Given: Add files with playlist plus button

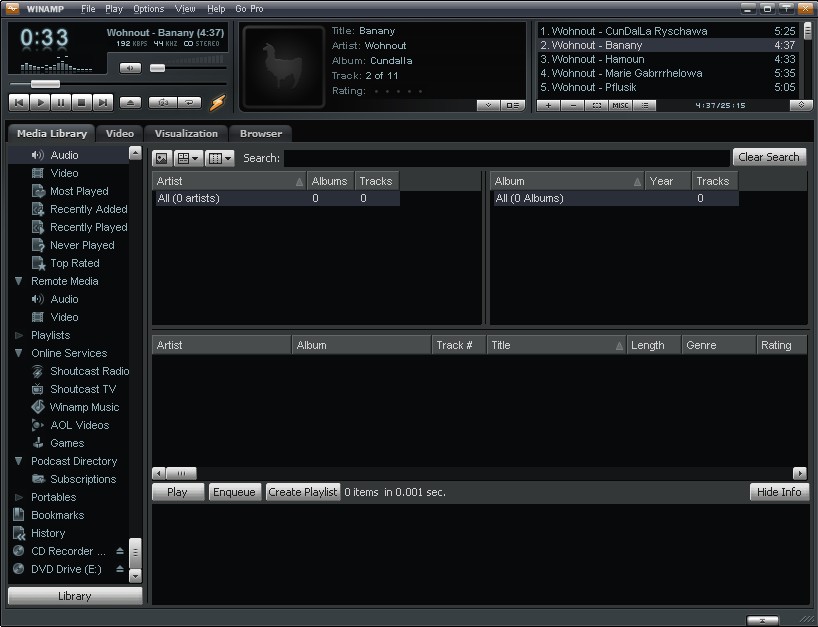Looking at the screenshot, I should click(548, 105).
